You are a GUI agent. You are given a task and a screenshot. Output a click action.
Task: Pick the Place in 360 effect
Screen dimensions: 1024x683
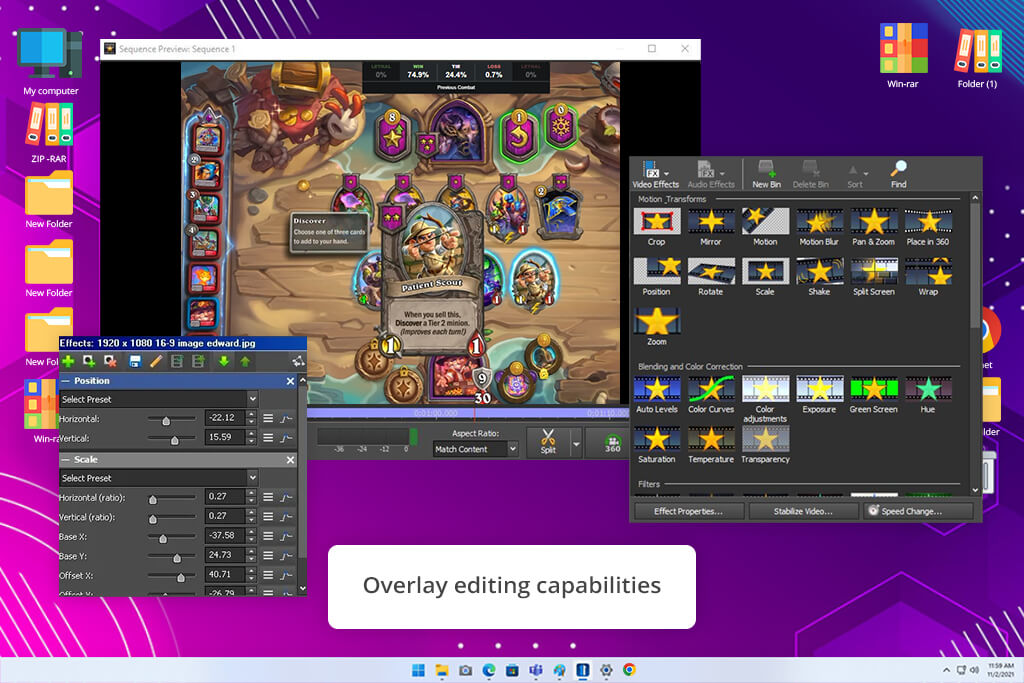click(x=927, y=226)
